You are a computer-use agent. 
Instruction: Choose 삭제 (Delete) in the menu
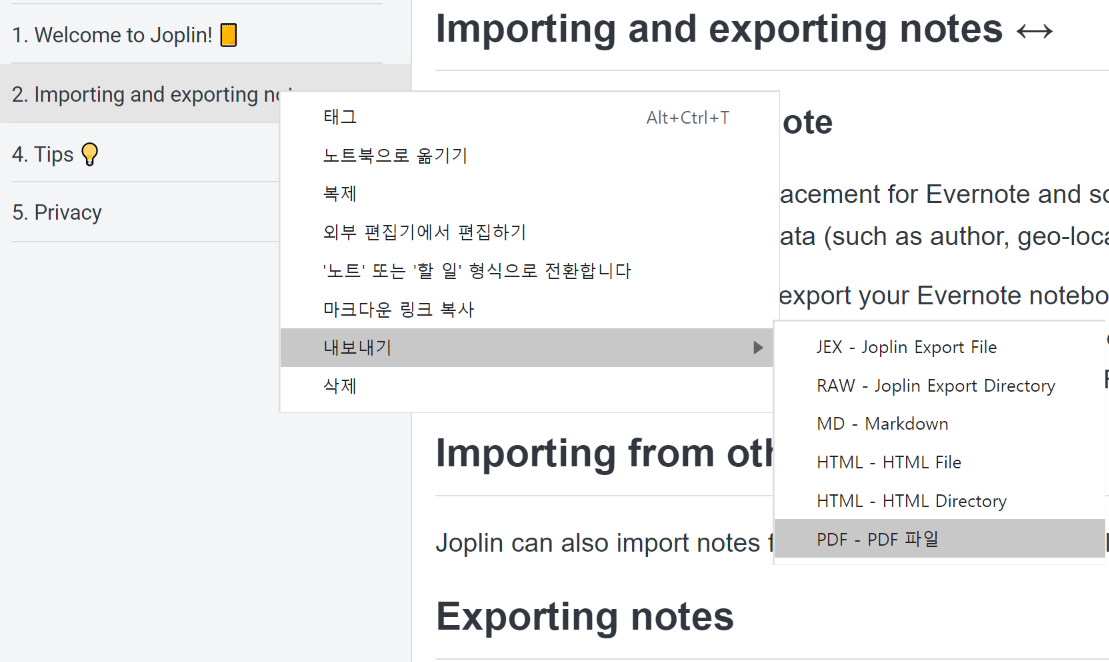point(526,386)
